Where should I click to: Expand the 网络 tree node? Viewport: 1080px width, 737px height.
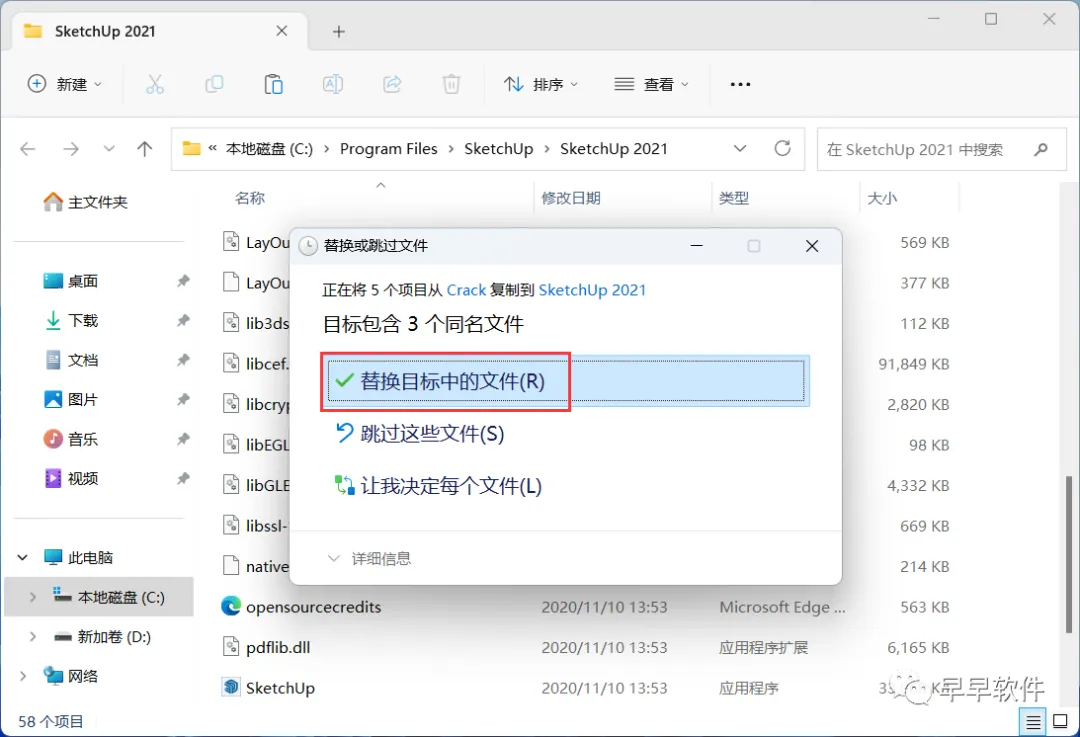[23, 676]
